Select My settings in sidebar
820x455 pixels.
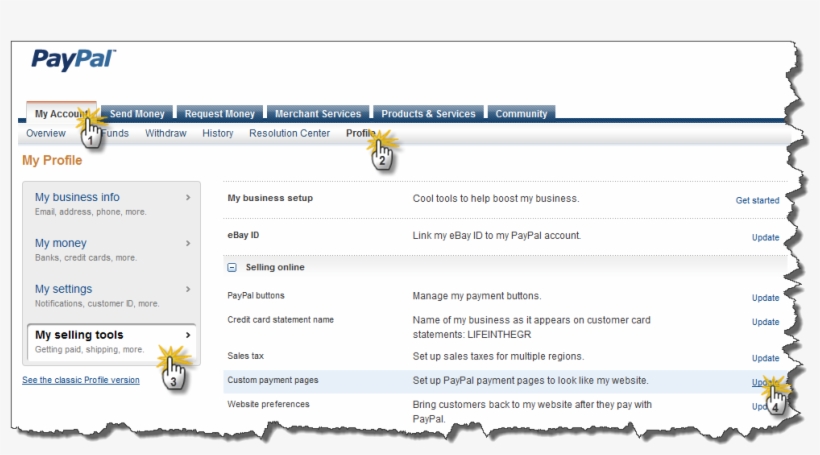point(63,289)
